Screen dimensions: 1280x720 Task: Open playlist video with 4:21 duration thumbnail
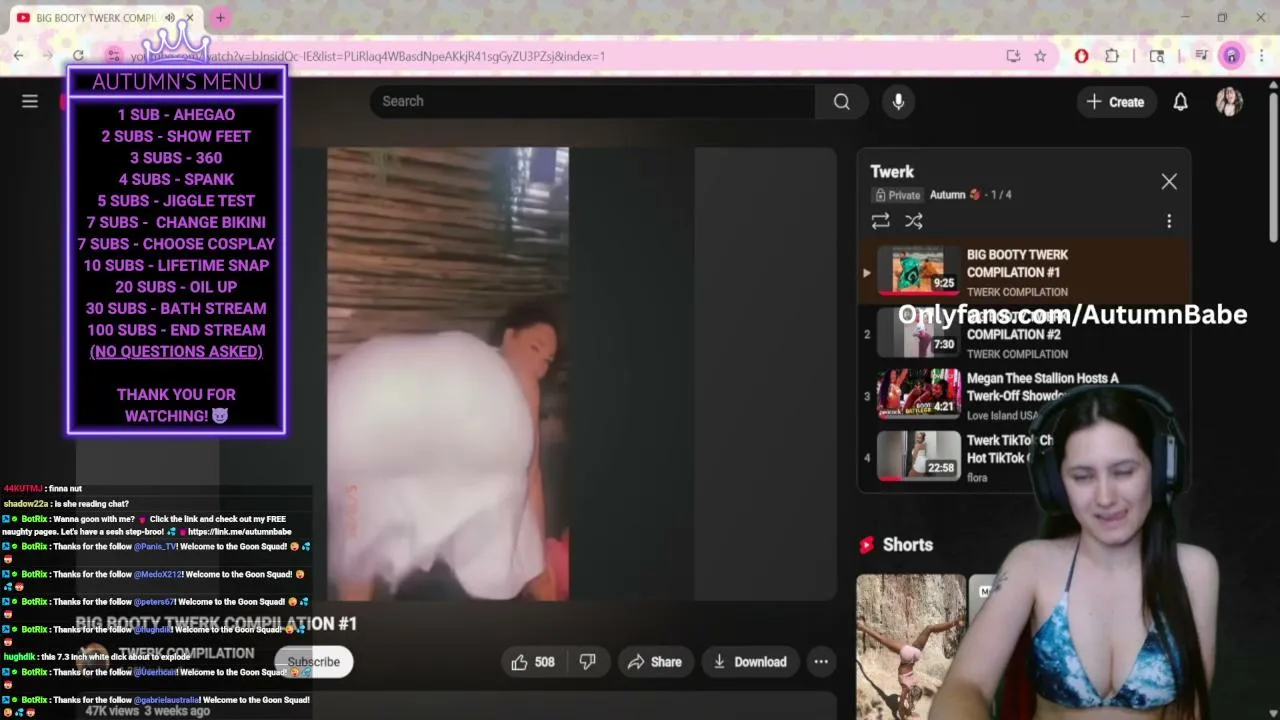(x=918, y=395)
